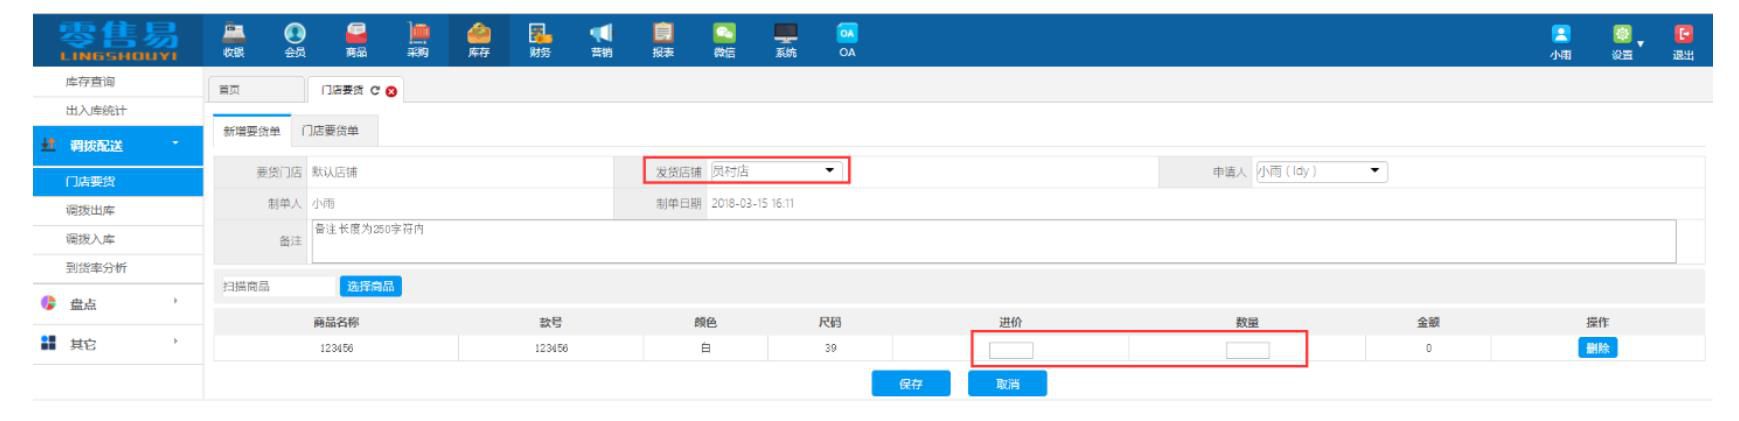Viewport: 1739px width, 421px height.
Task: Click the 选择商品 button
Action: pyautogui.click(x=370, y=287)
